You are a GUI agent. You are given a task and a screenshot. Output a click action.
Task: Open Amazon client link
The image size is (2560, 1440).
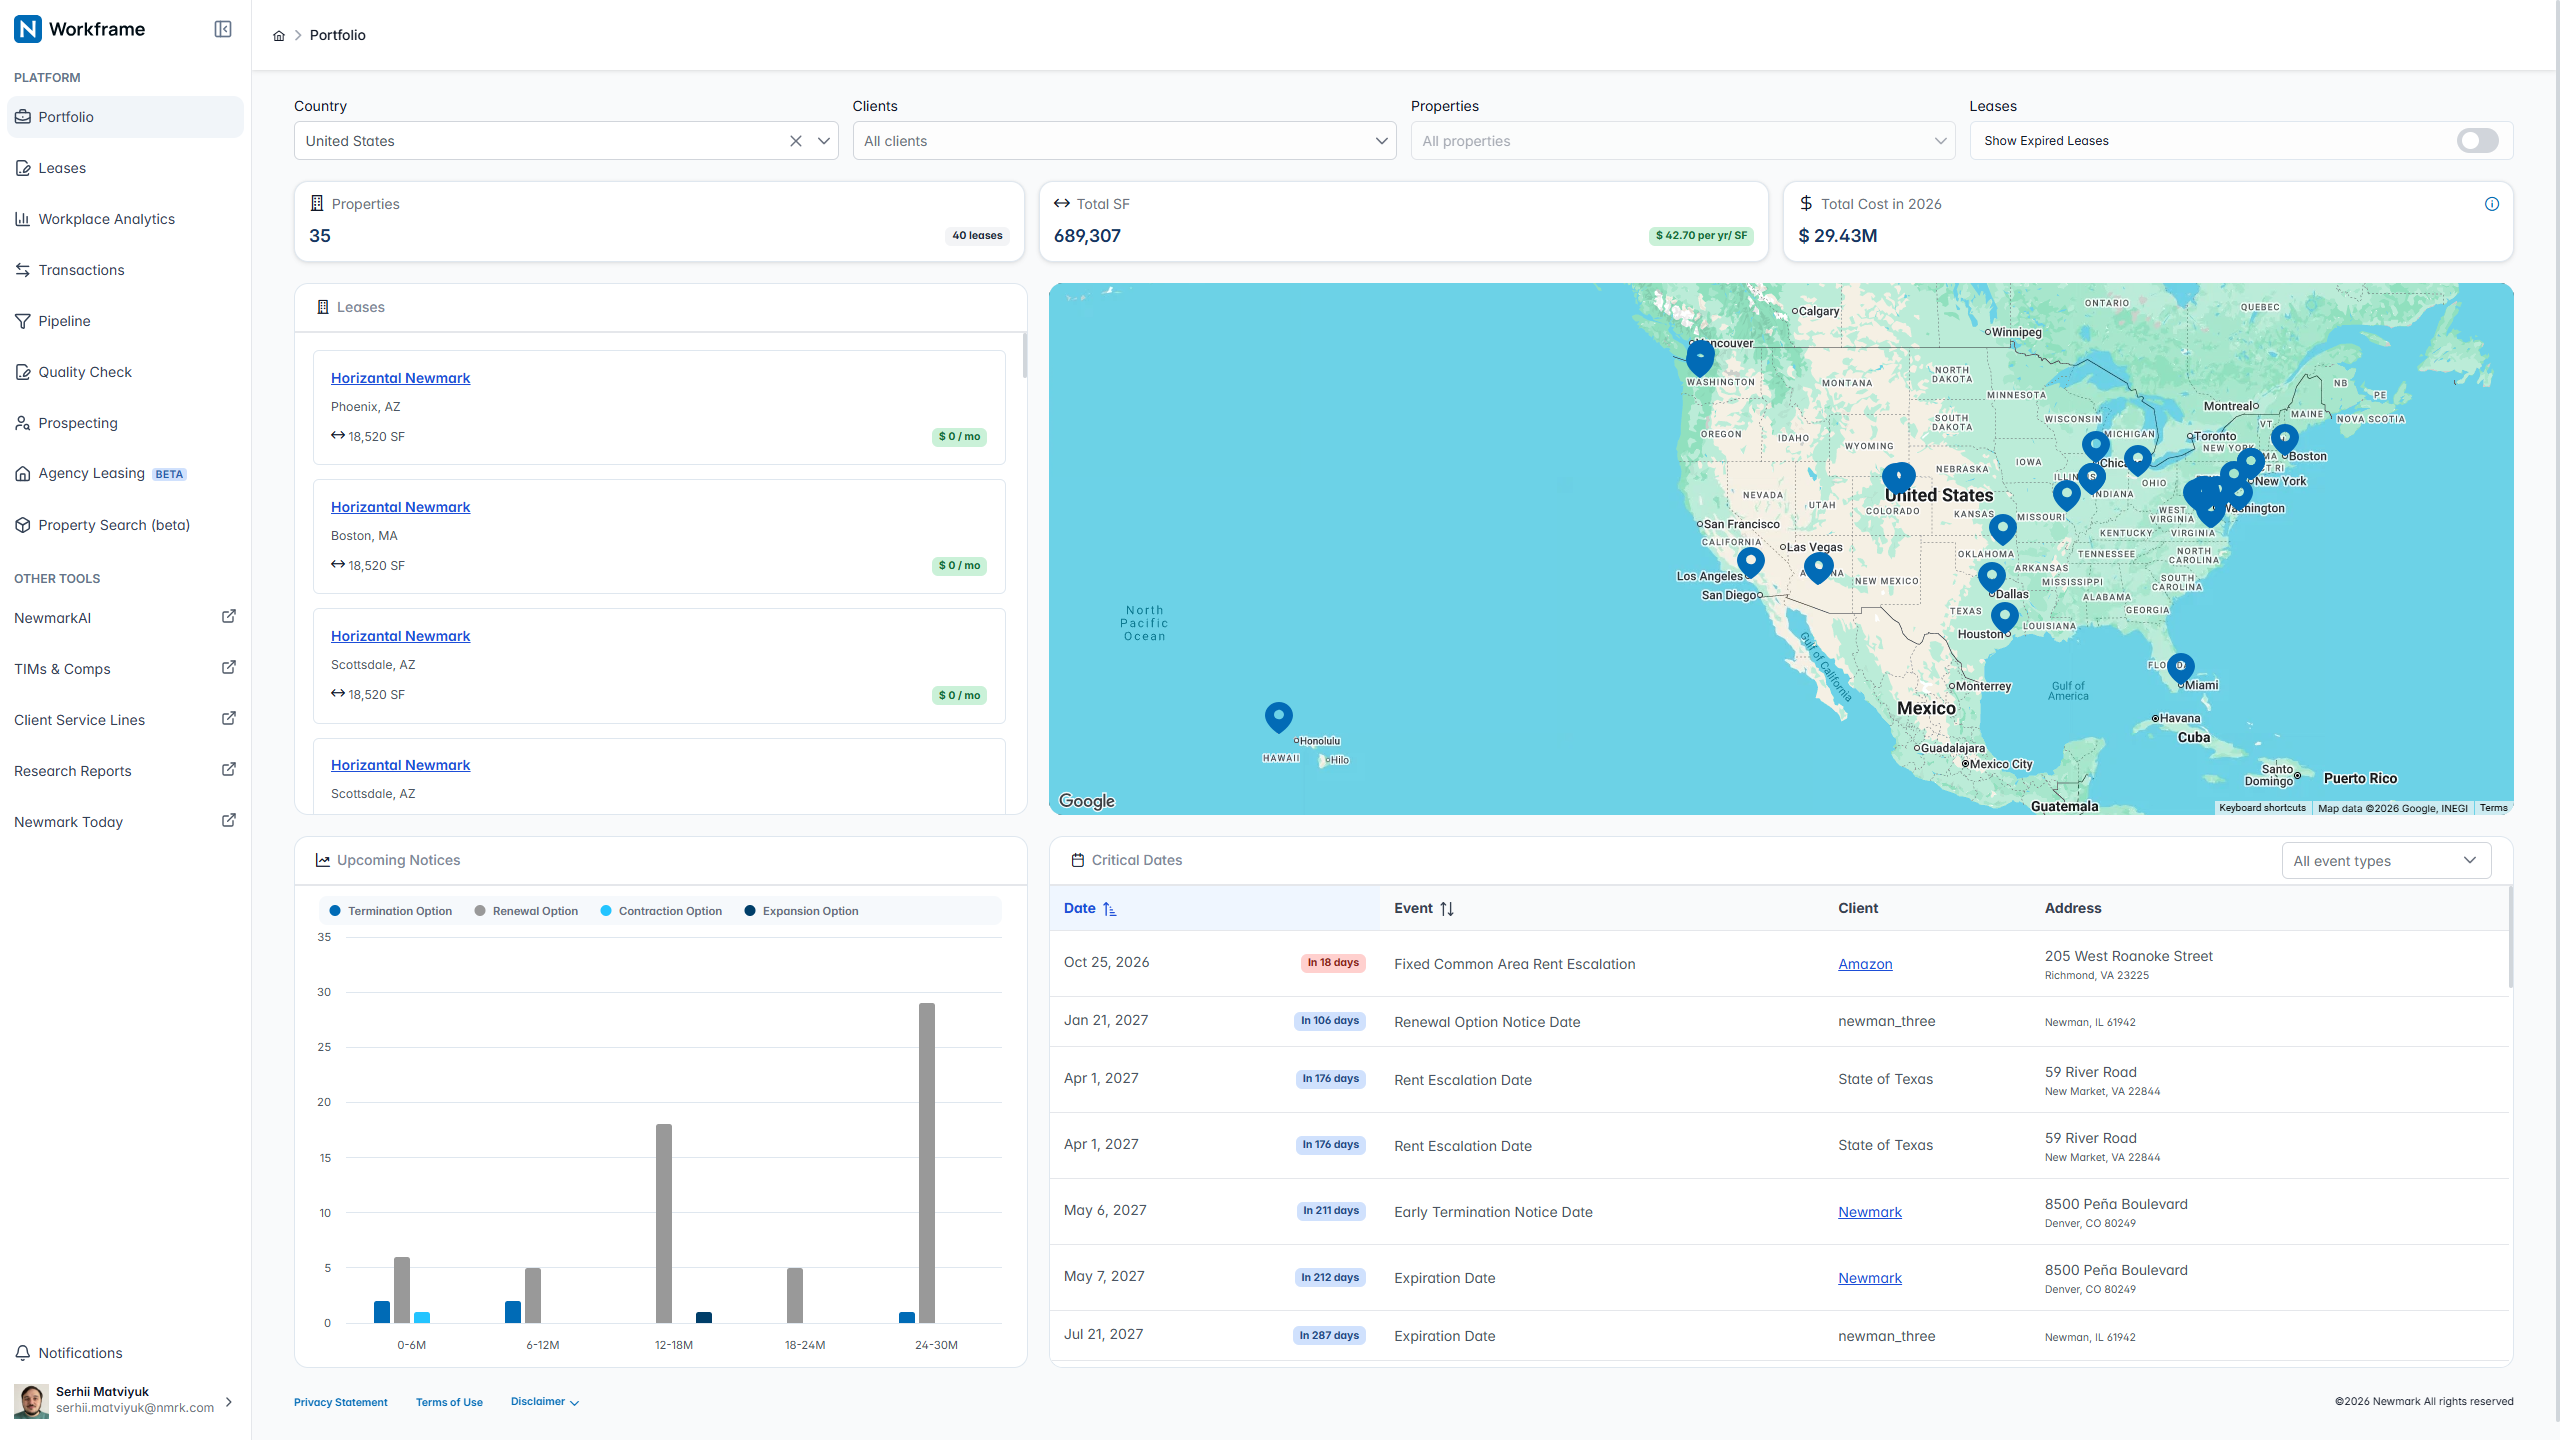[1865, 964]
